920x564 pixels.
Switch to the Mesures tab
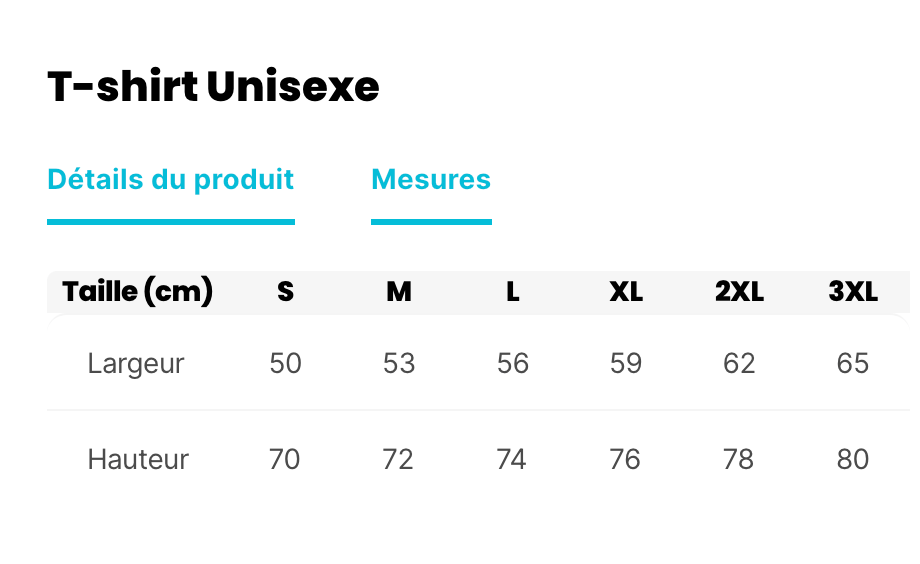(x=431, y=180)
